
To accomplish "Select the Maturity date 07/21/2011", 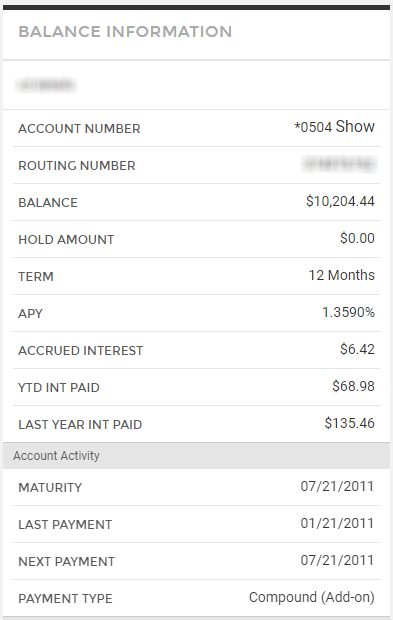I will (x=337, y=486).
